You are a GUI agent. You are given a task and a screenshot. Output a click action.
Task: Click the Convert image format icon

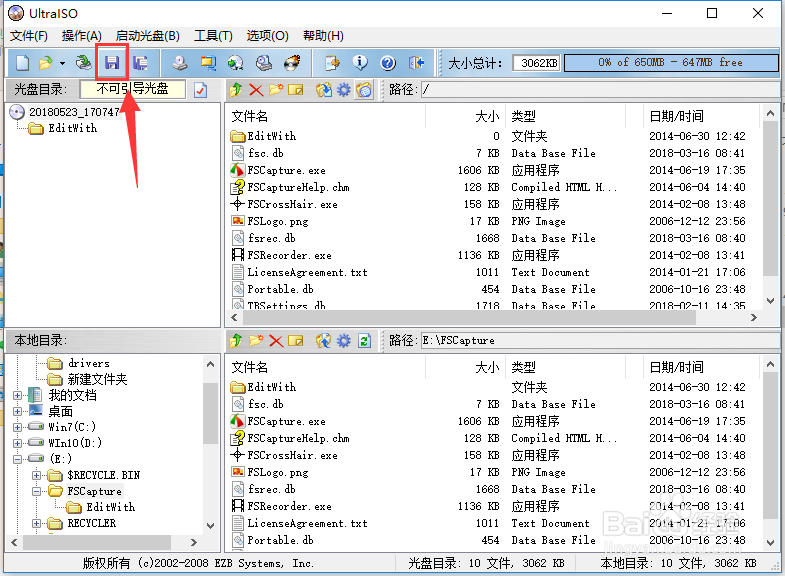(x=236, y=63)
